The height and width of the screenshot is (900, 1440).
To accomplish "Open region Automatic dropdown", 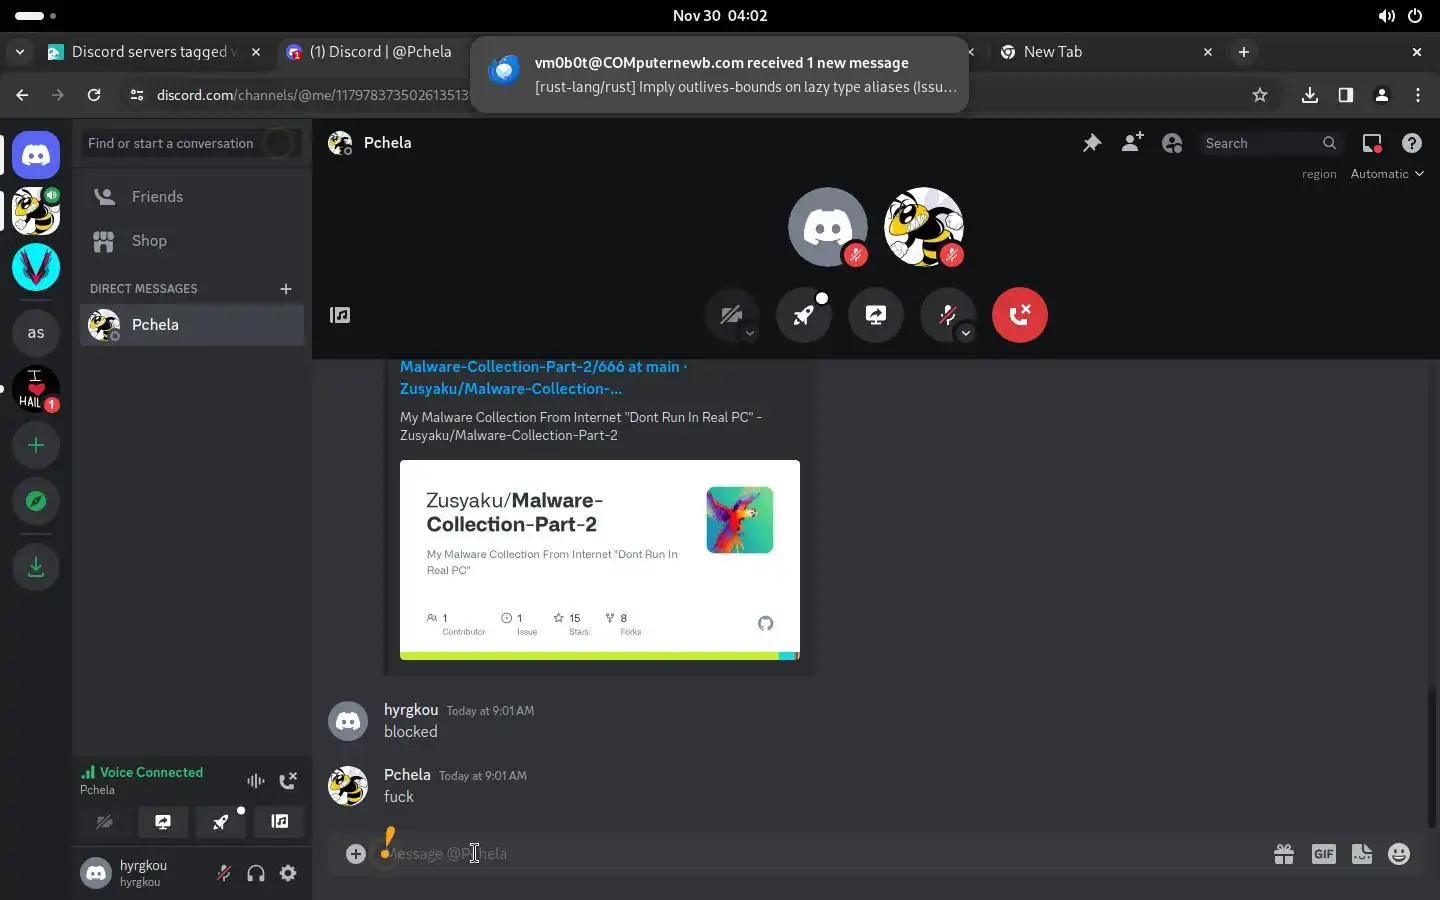I will (x=1387, y=174).
